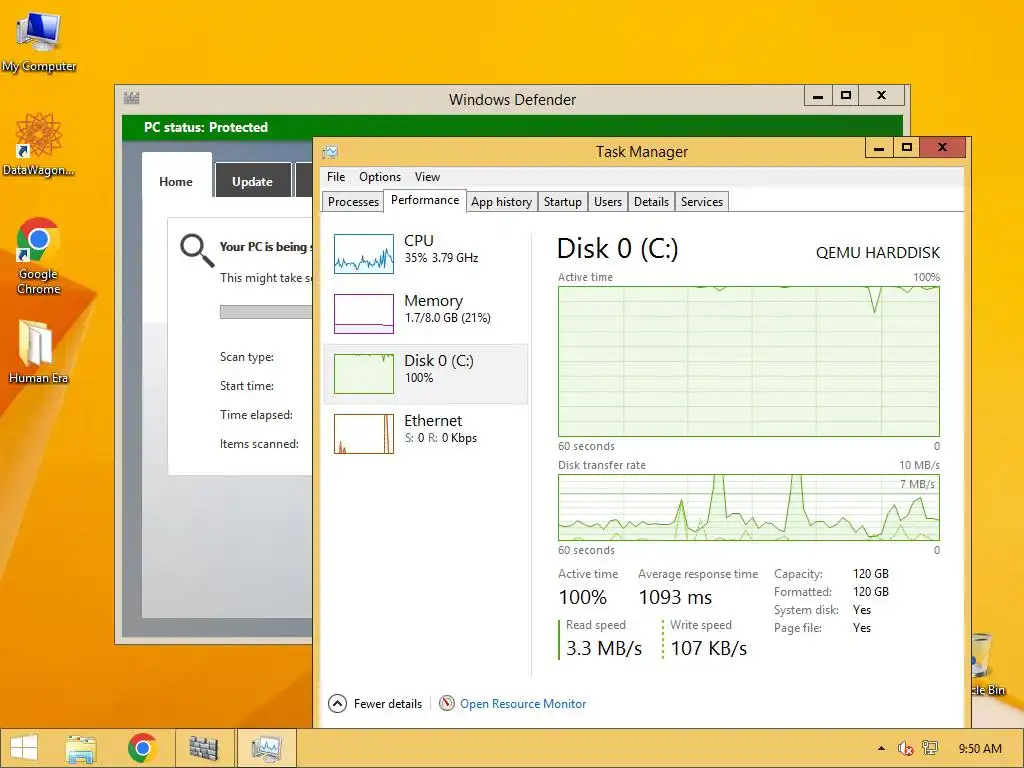
Task: Click the 'PC status: Protected' banner text
Action: click(206, 127)
